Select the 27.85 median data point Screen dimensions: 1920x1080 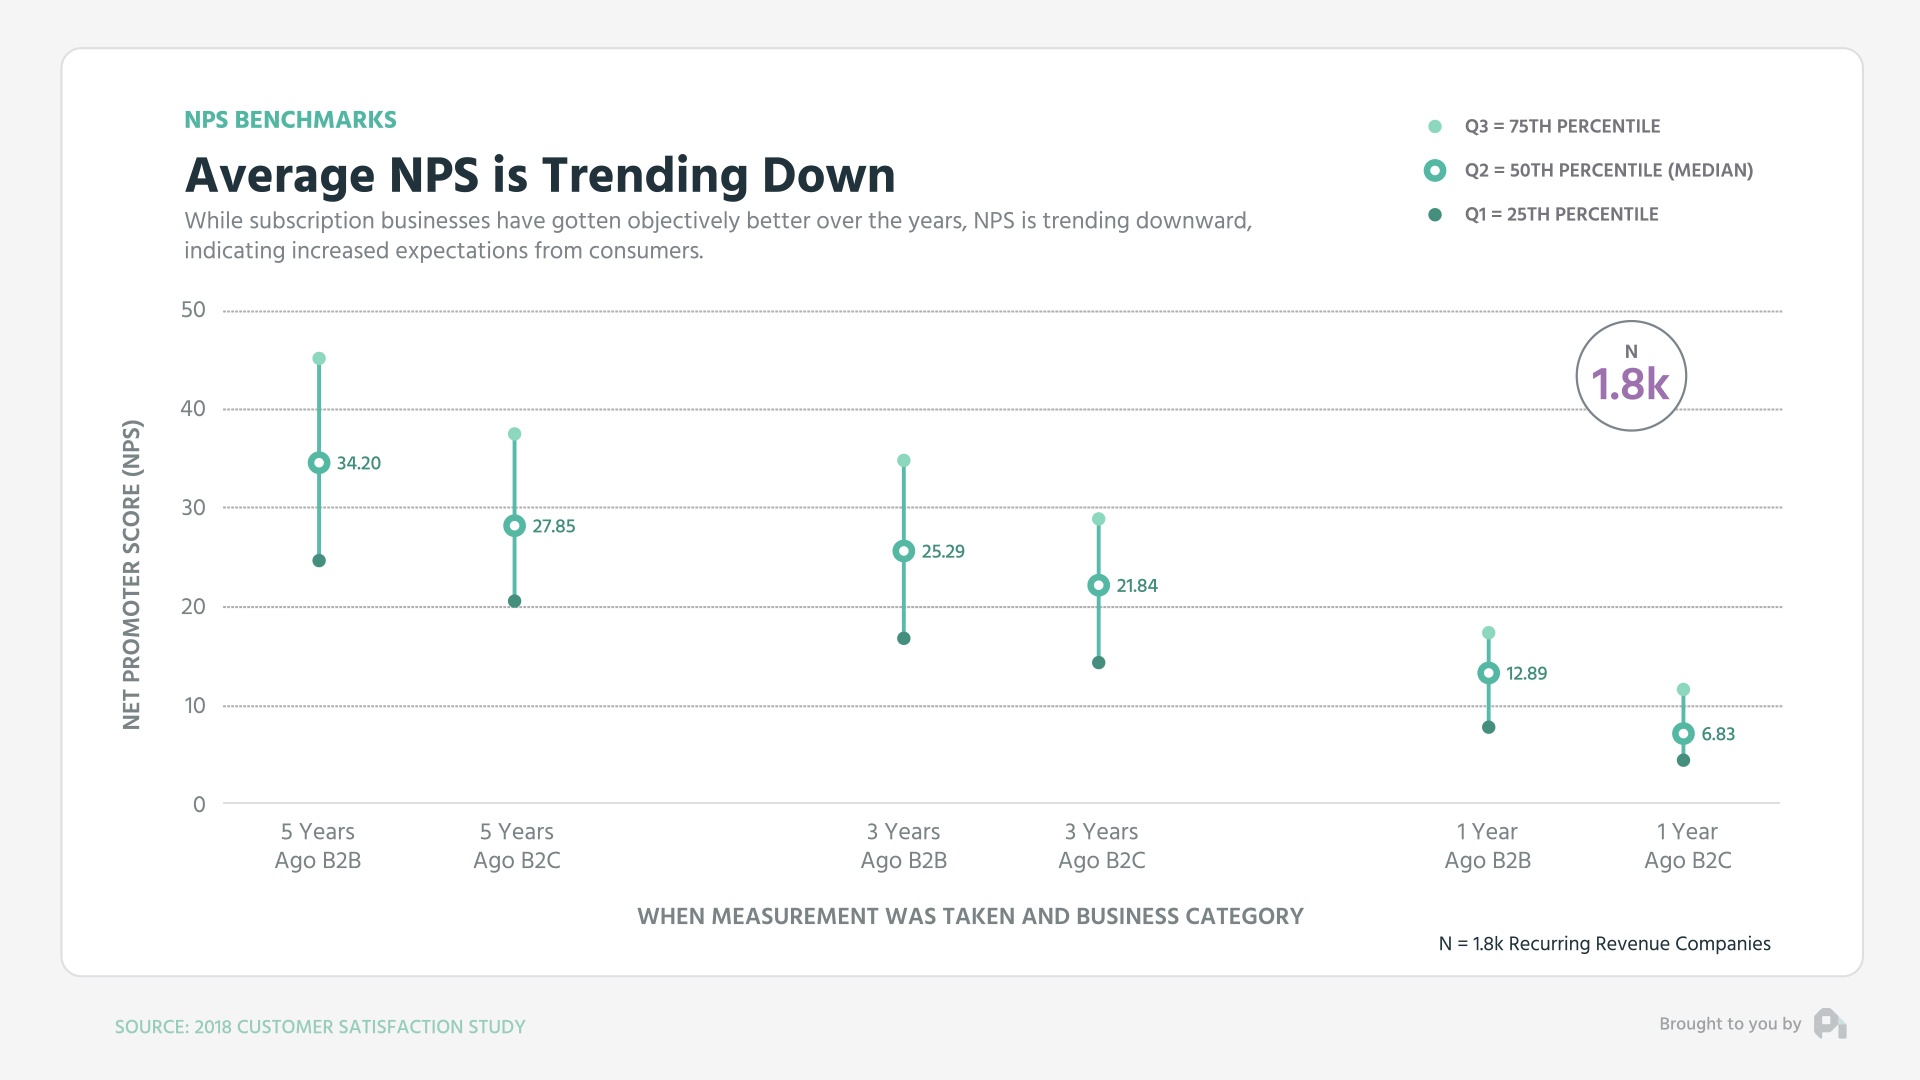tap(514, 526)
